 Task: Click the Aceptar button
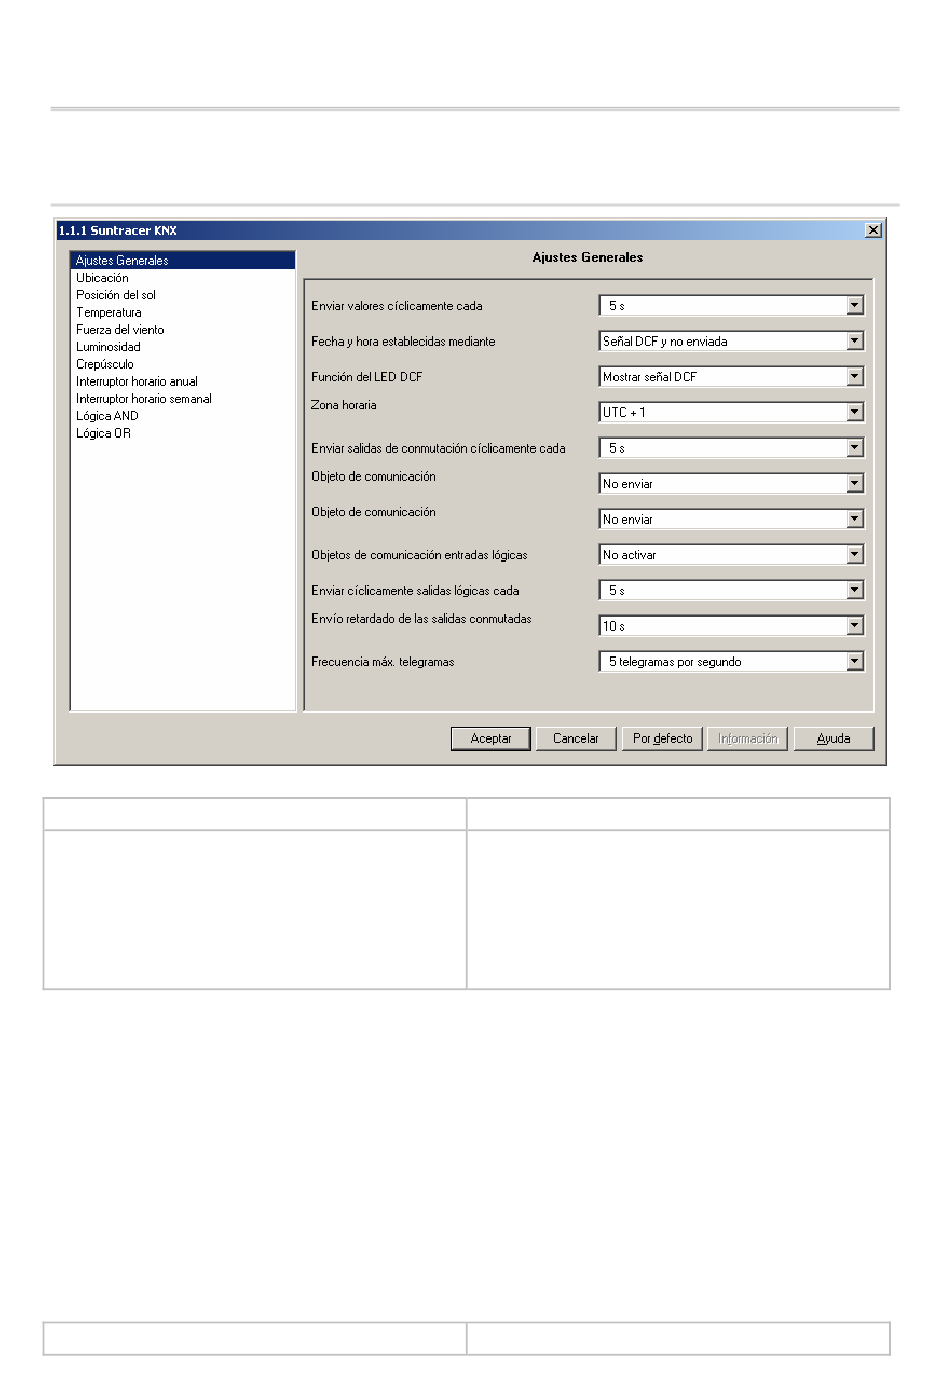pos(491,738)
